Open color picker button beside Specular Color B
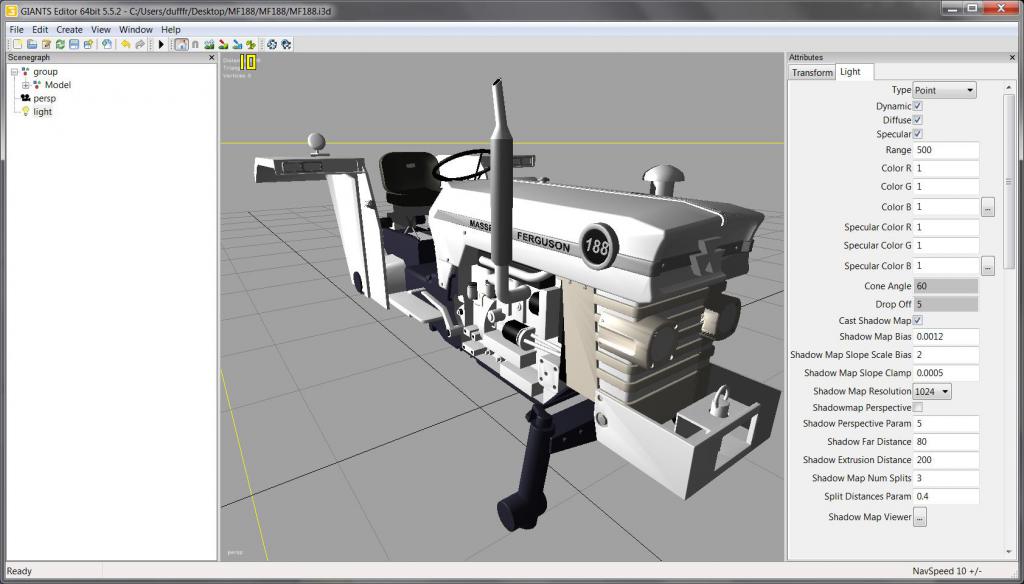The height and width of the screenshot is (584, 1024). click(x=987, y=267)
